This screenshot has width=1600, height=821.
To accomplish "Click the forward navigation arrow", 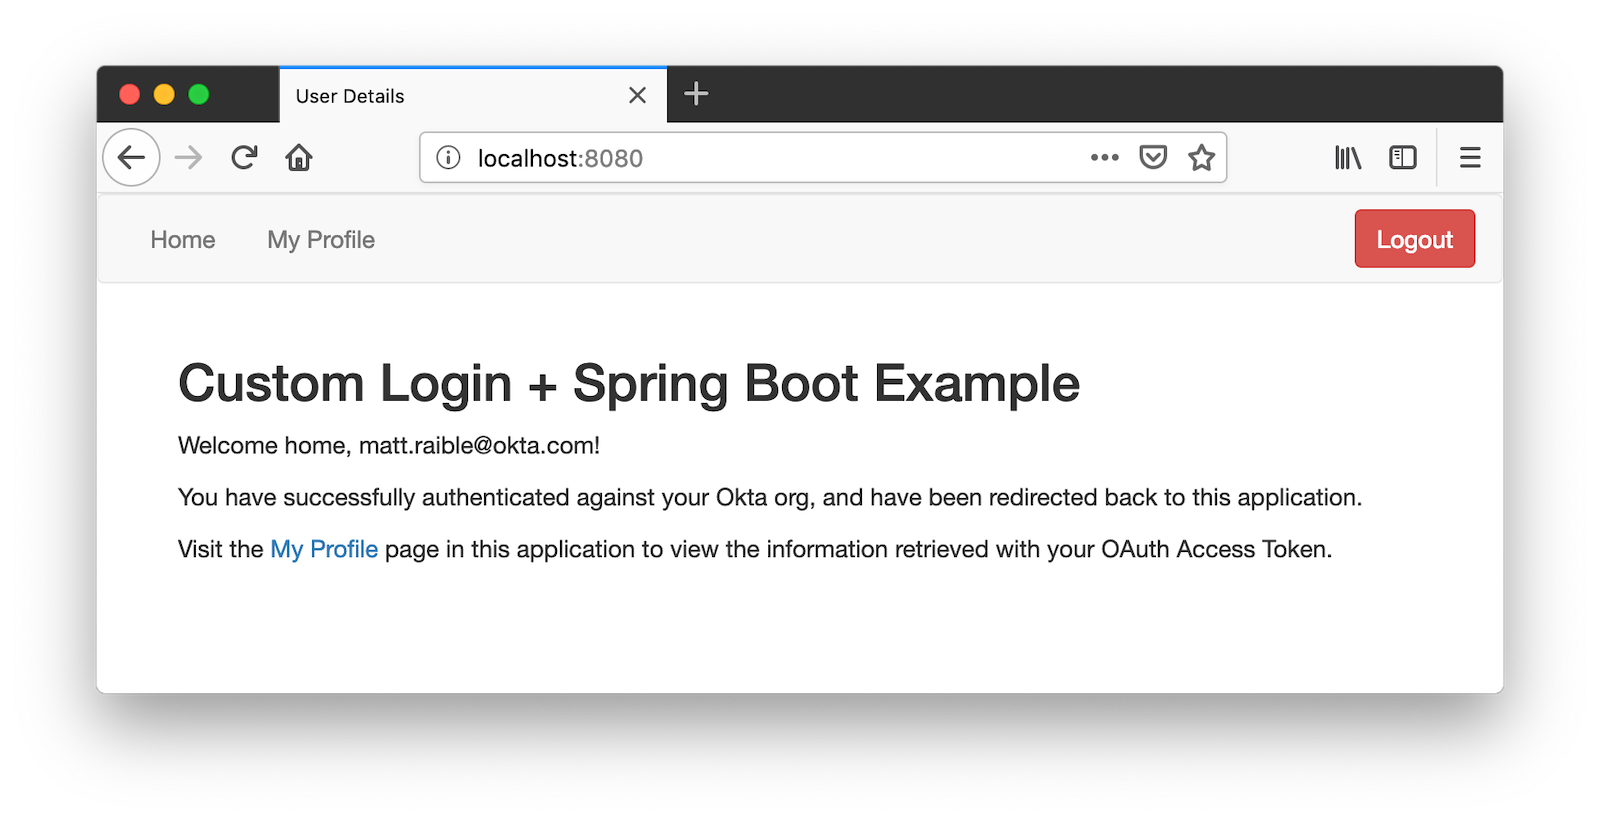I will pos(188,158).
